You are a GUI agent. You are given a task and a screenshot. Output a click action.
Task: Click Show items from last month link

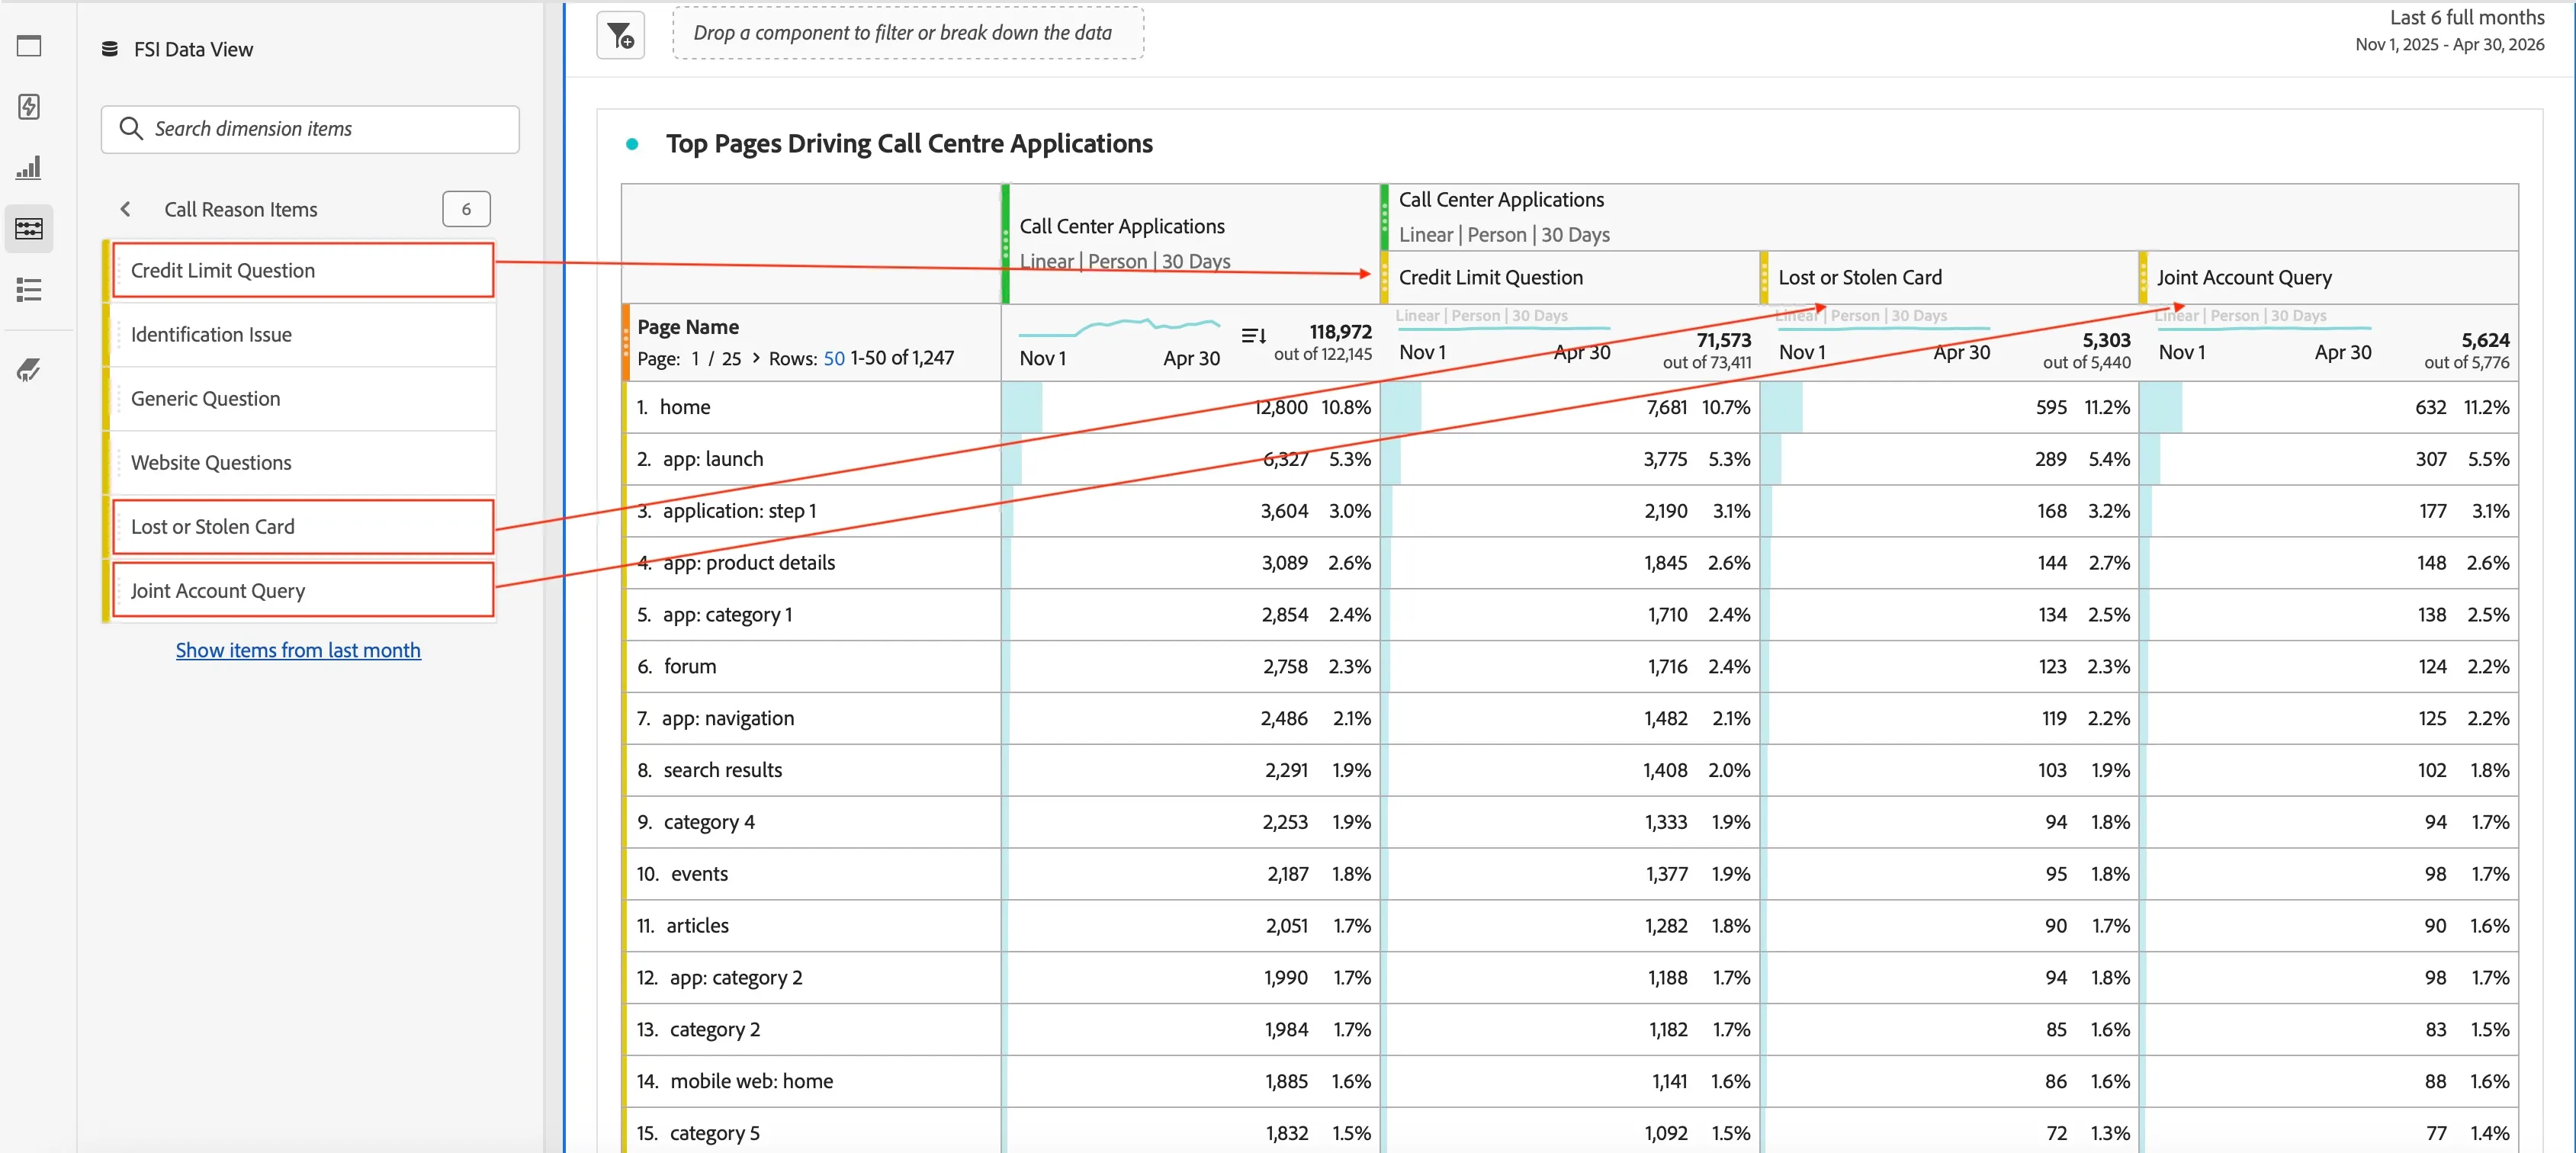point(298,650)
